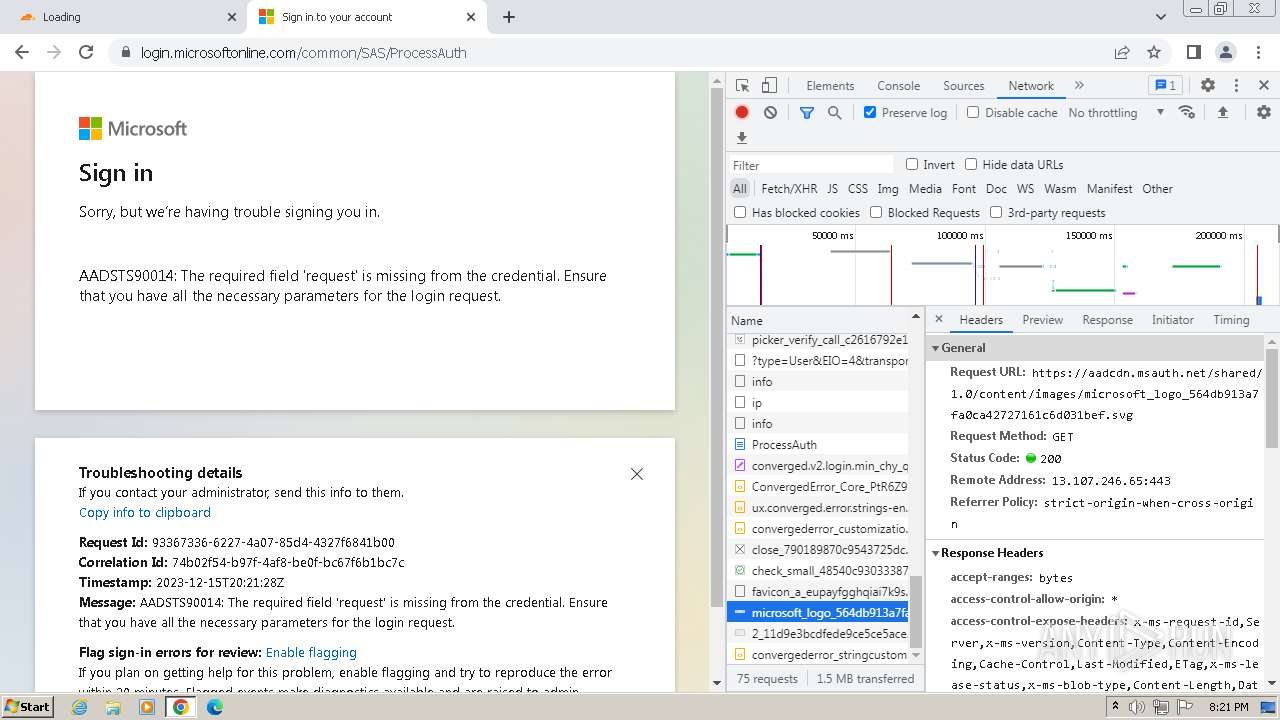The height and width of the screenshot is (720, 1280).
Task: View site information lock icon
Action: [125, 53]
